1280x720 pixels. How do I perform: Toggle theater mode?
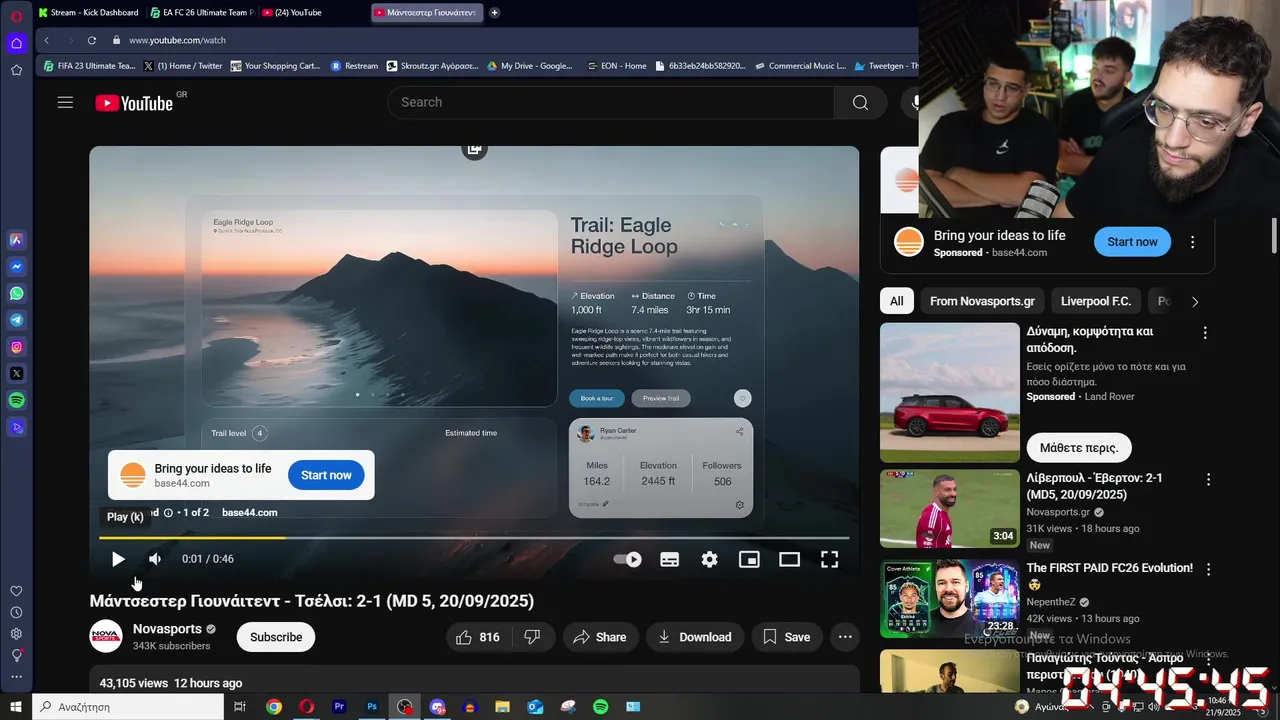[789, 559]
